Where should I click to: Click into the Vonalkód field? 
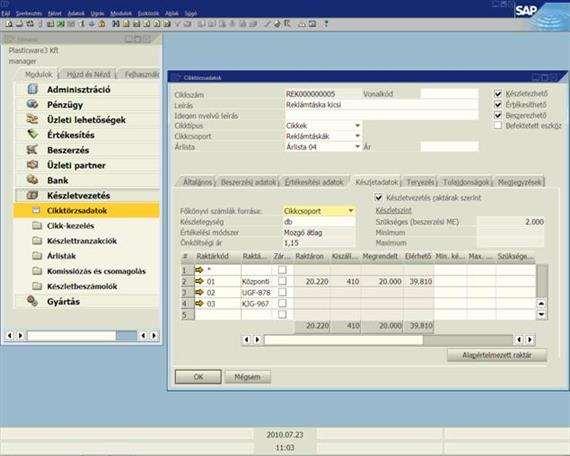click(449, 94)
